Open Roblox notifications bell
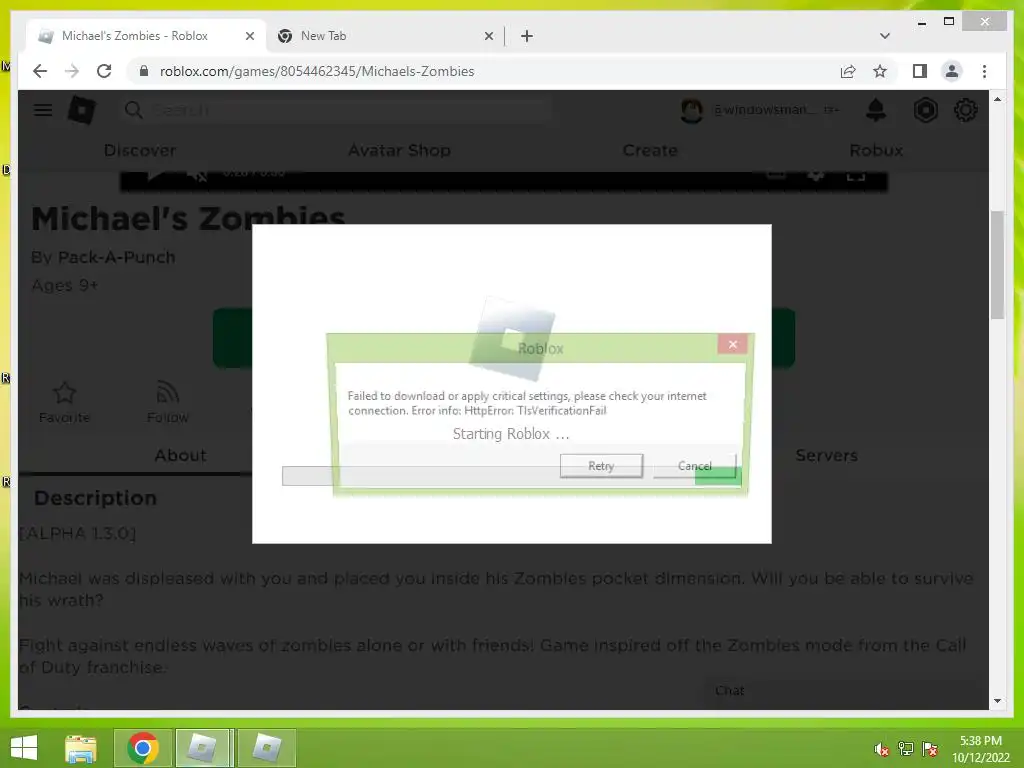This screenshot has height=768, width=1024. point(876,110)
